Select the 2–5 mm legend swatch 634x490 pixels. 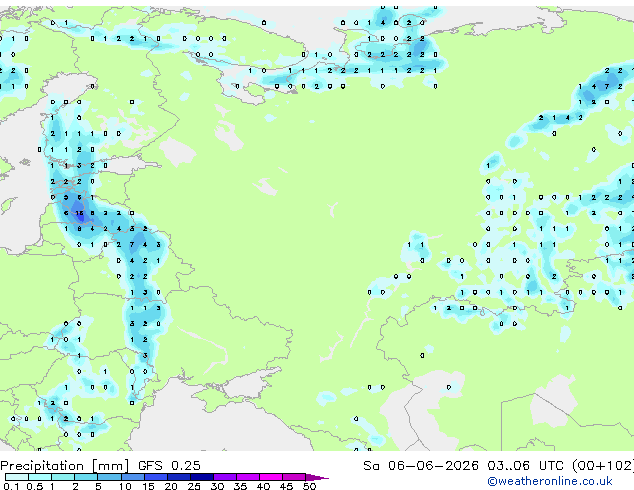tap(86, 477)
